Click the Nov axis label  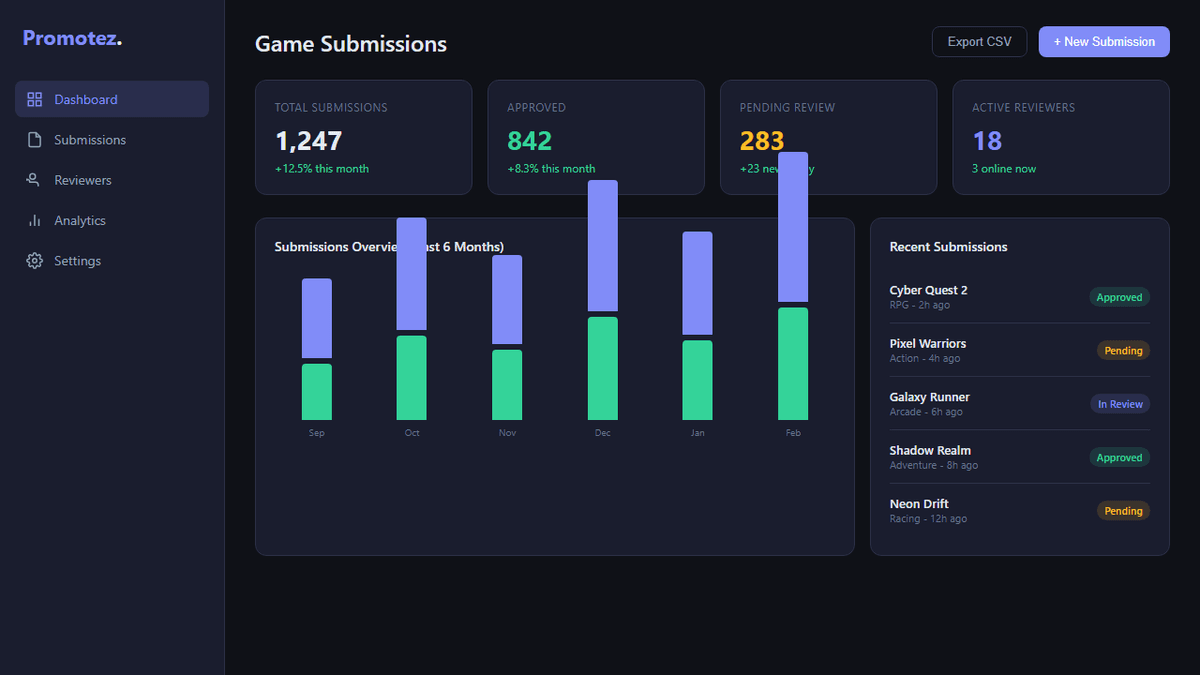point(507,433)
